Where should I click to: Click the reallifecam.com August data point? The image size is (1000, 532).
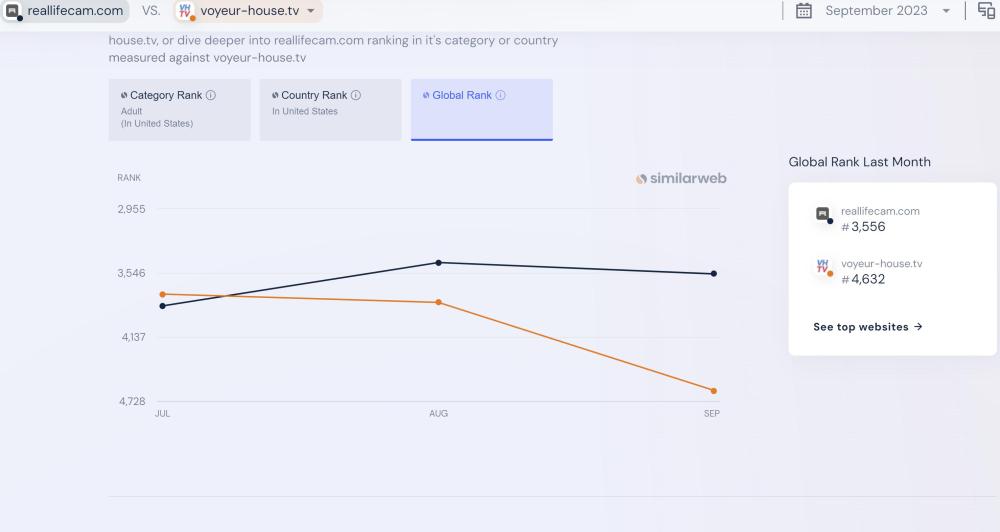coord(439,263)
